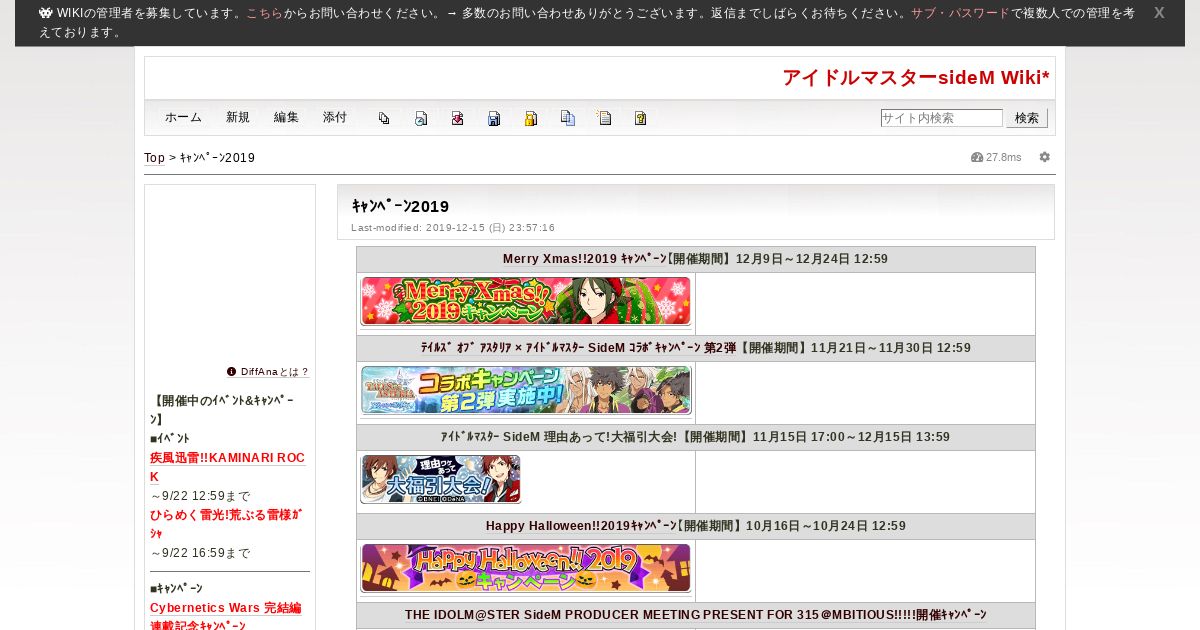Click the 27.8ms page load time

tap(1004, 158)
